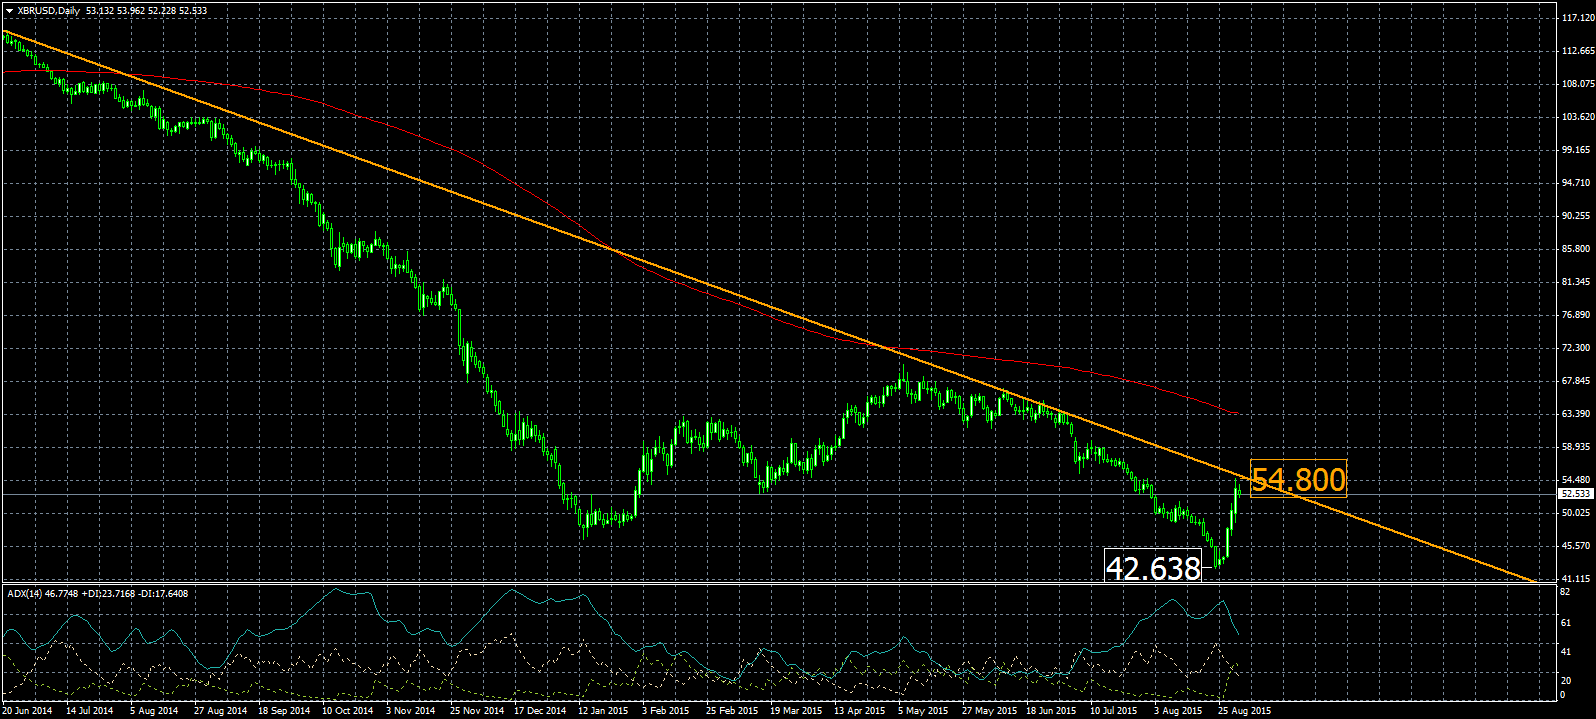Viewport: 1596px width, 719px height.
Task: Click the 20 level on ADX scale
Action: 1565,680
